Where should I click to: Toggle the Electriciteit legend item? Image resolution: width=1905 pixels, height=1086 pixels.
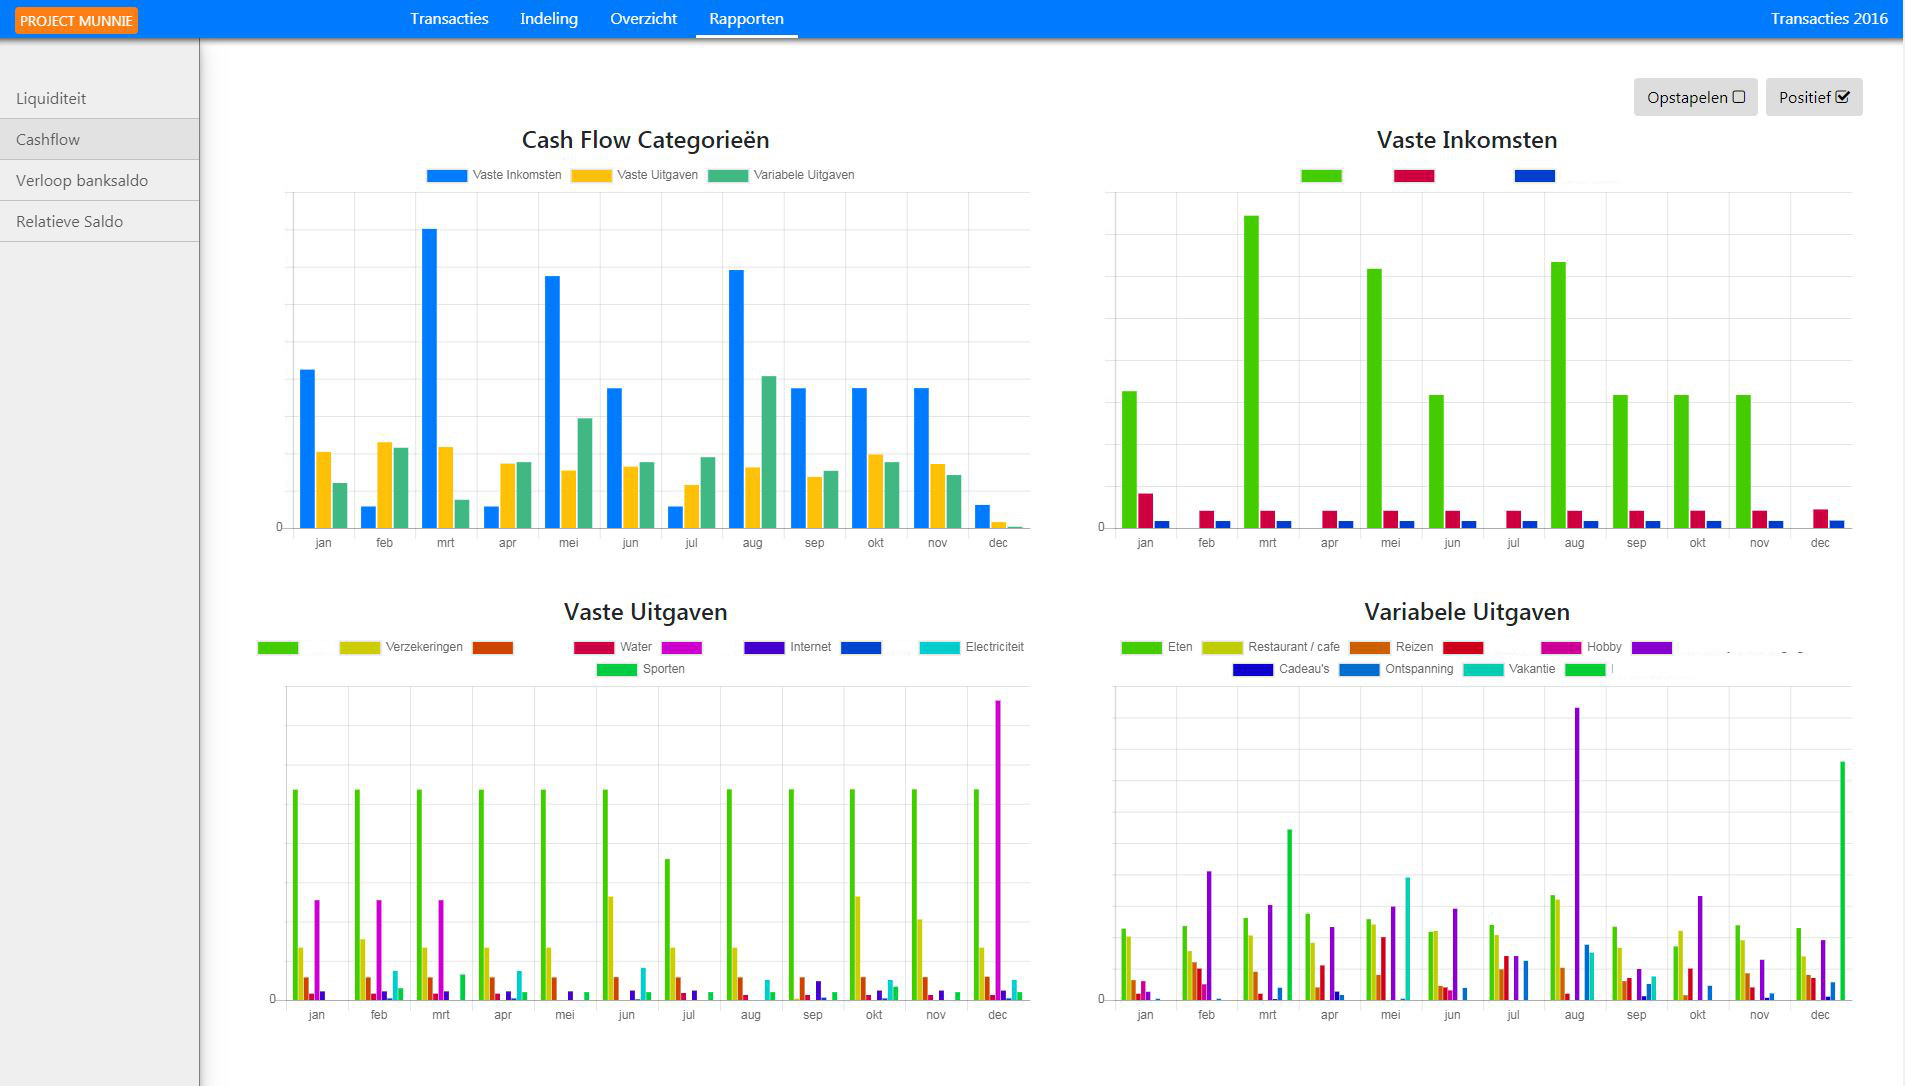(x=972, y=647)
